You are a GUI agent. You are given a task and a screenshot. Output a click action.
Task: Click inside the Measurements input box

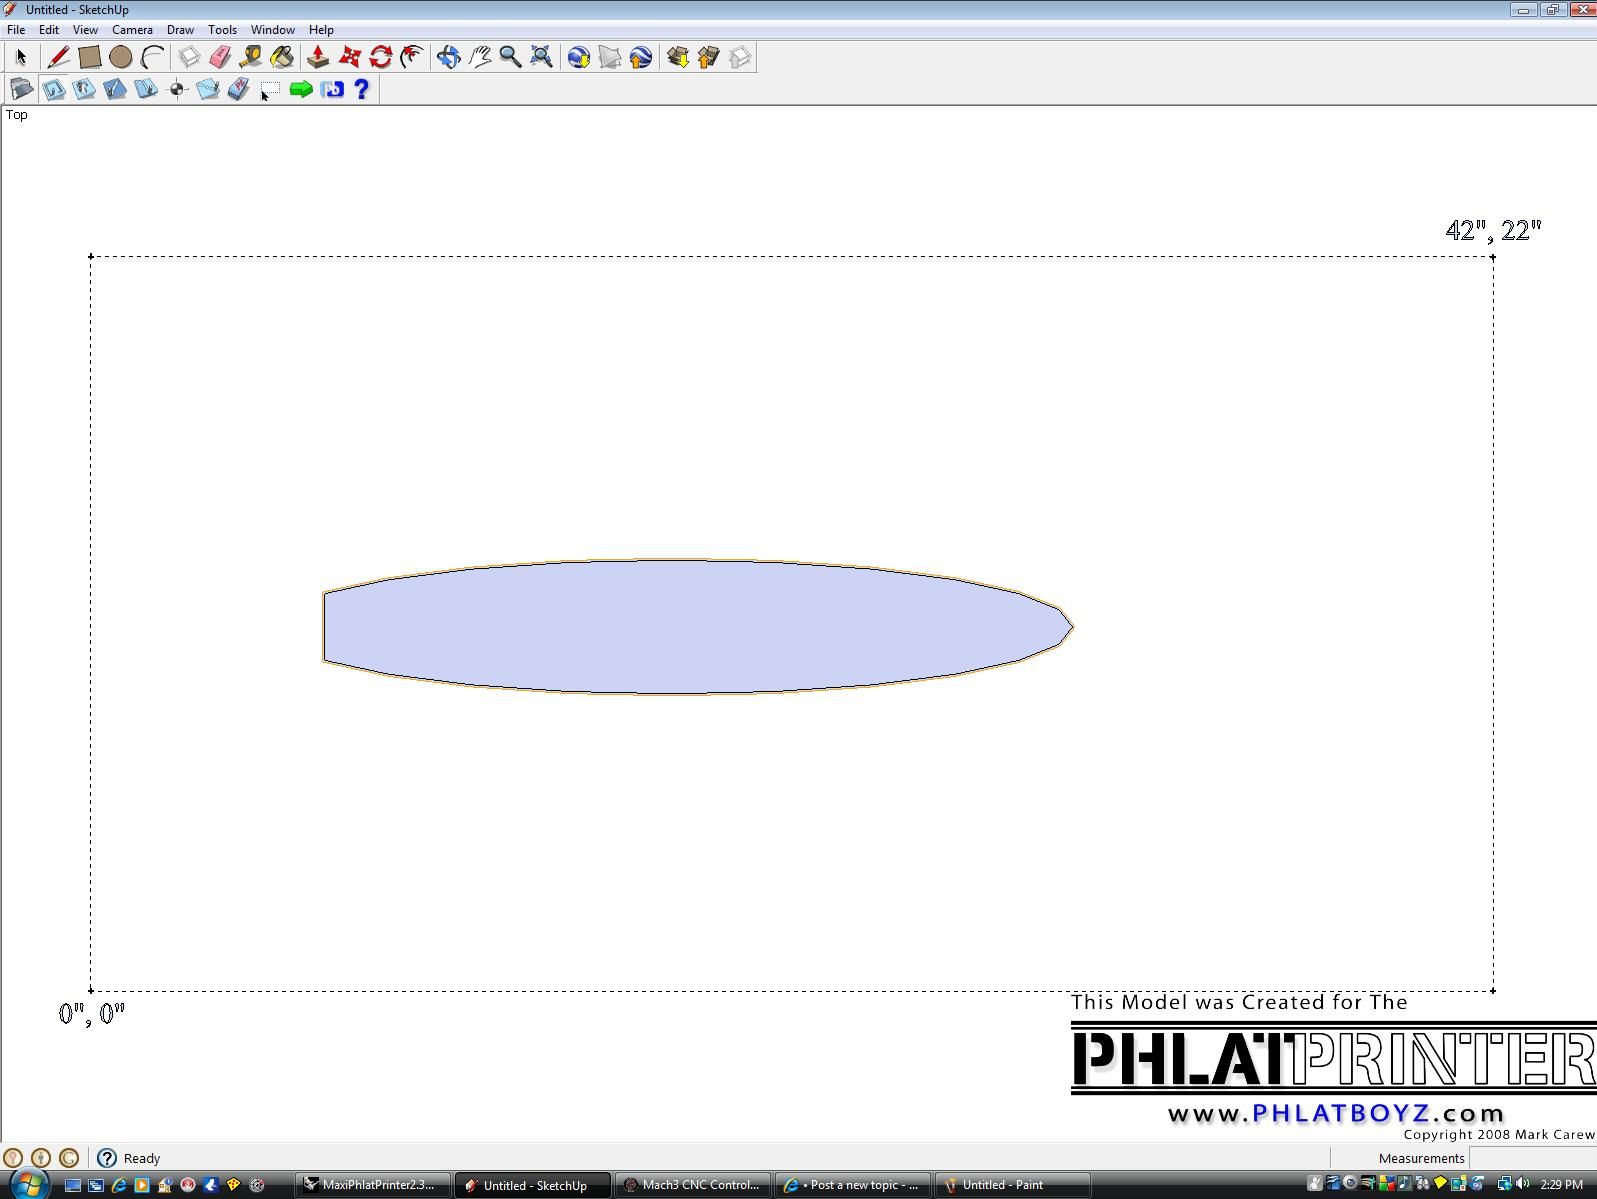[1531, 1158]
